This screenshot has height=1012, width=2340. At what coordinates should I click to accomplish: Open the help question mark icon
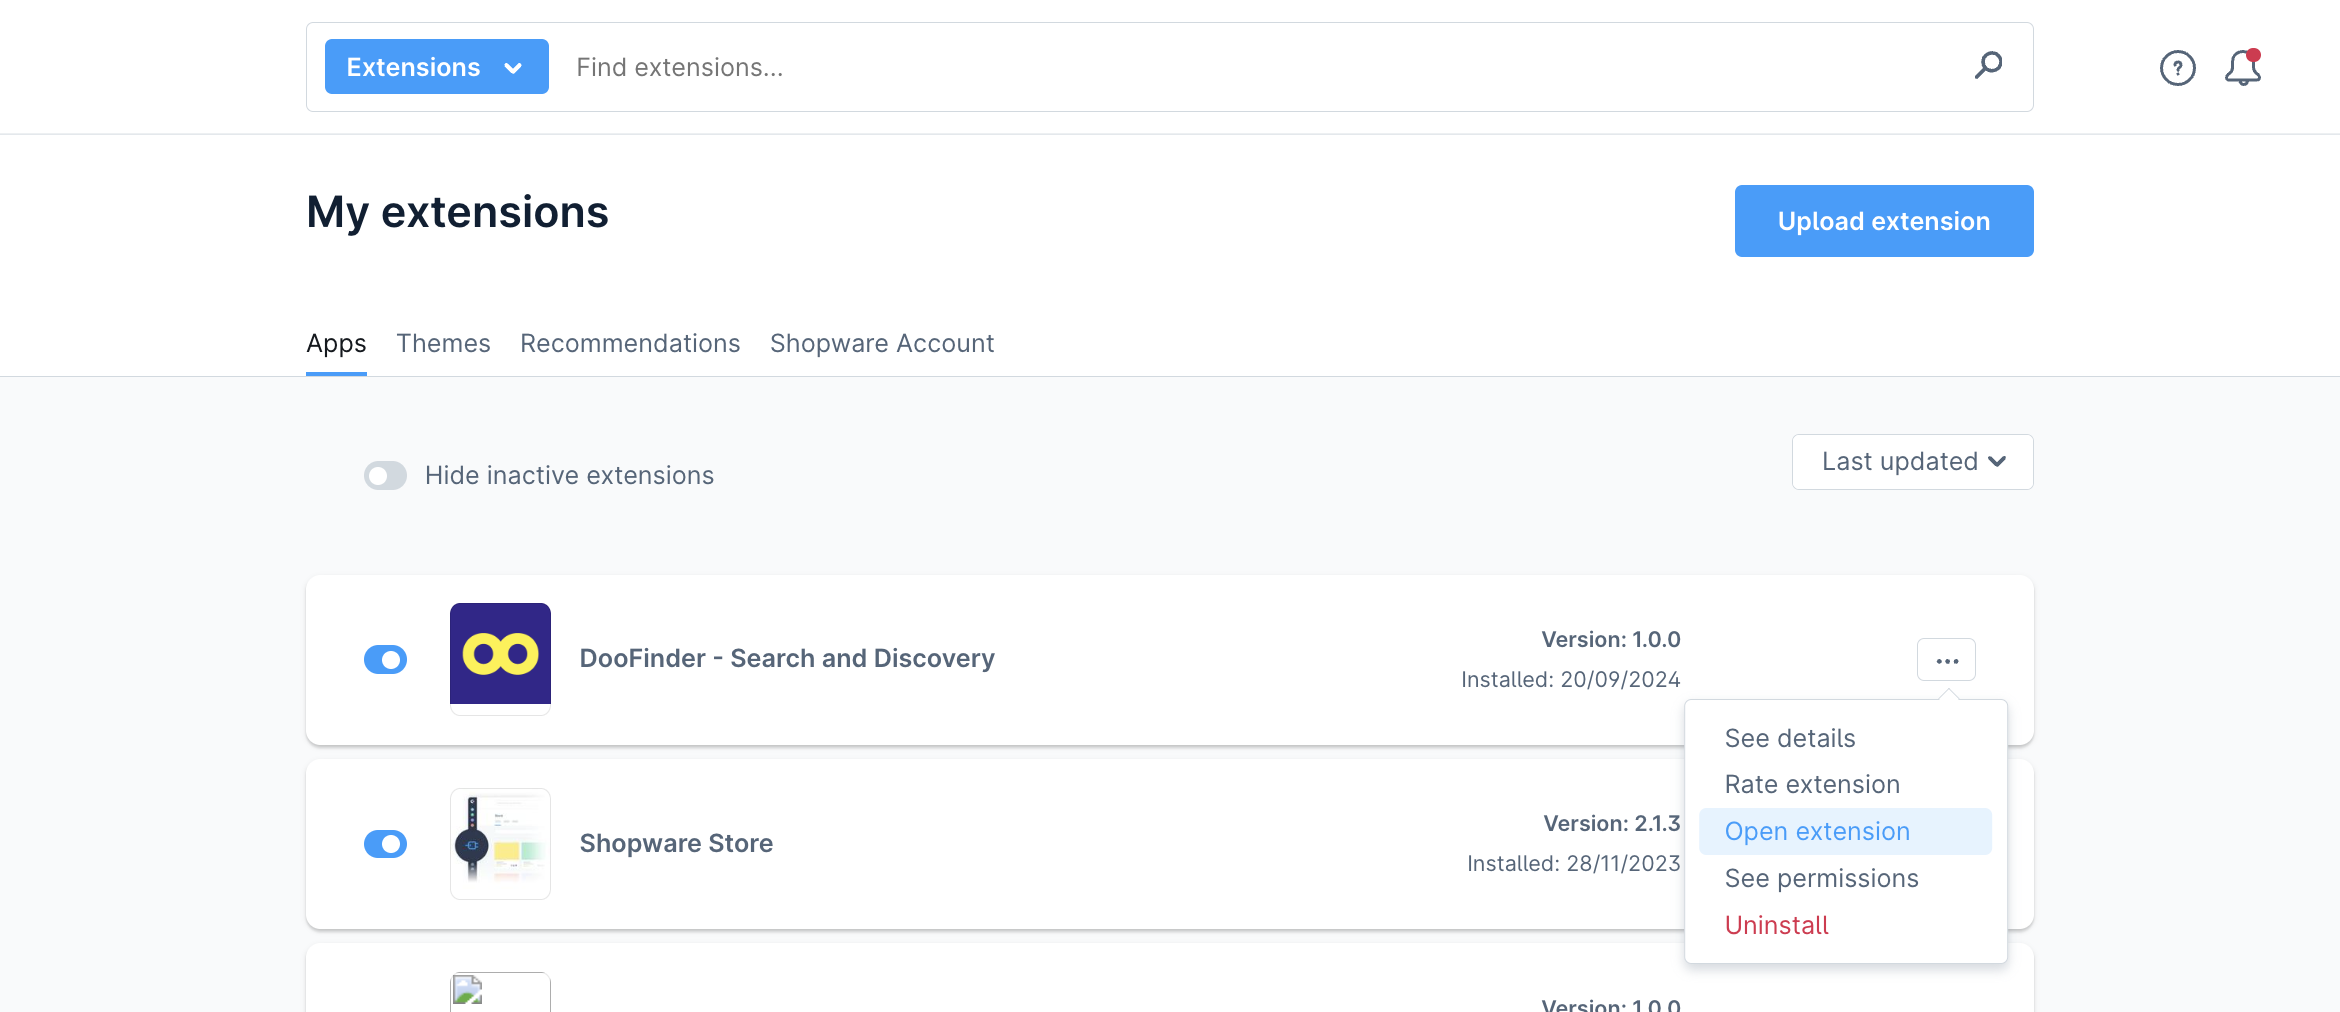click(x=2177, y=68)
